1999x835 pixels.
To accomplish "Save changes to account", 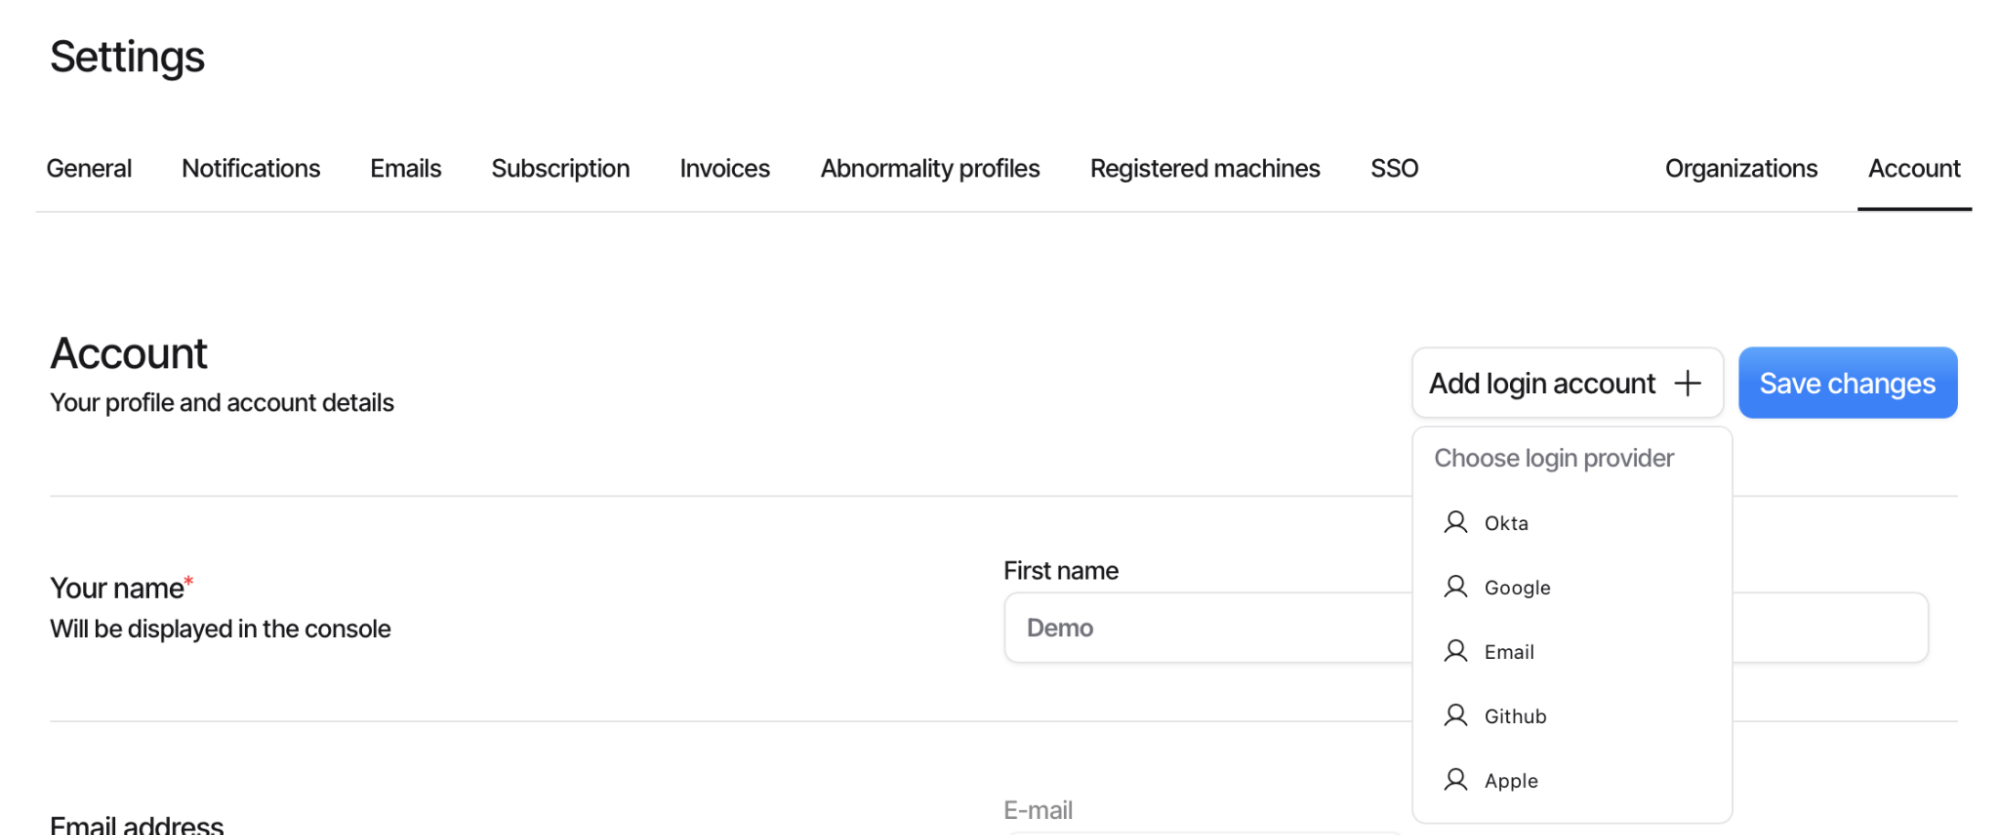I will coord(1847,383).
